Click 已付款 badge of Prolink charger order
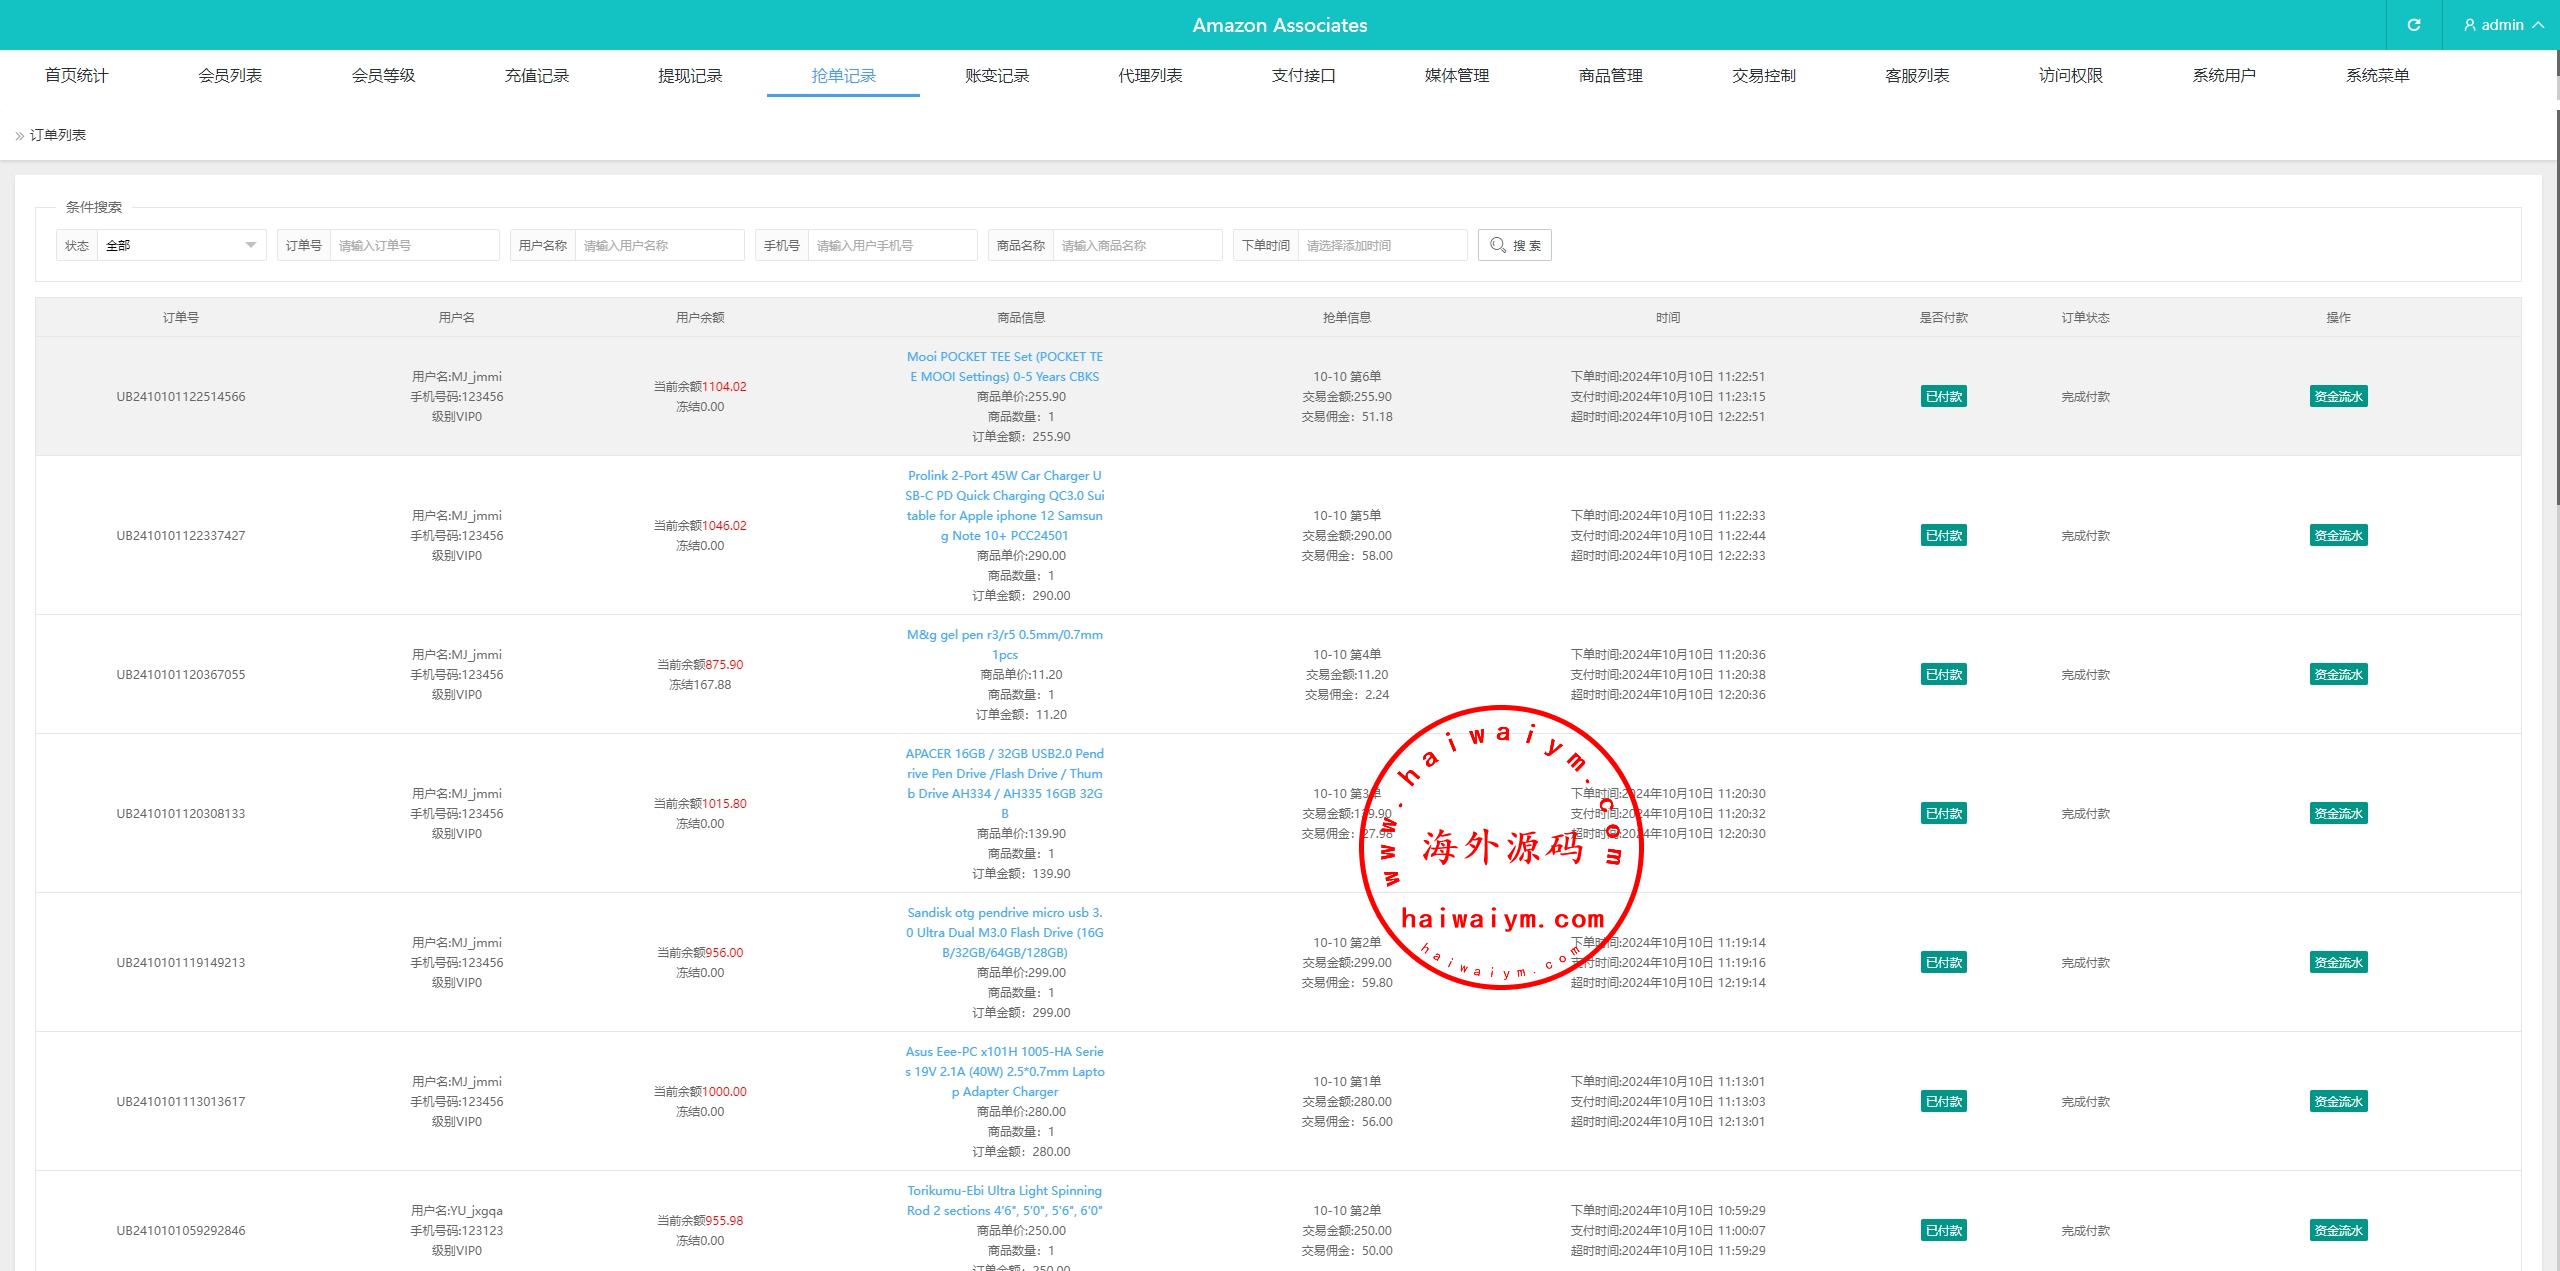 1942,536
